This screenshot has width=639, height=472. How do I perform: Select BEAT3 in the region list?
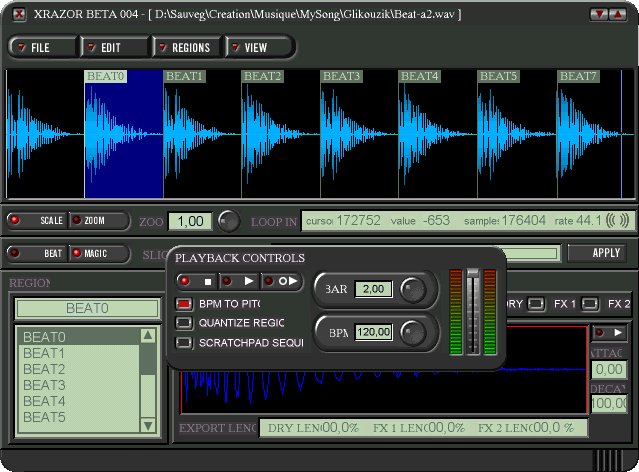point(80,385)
